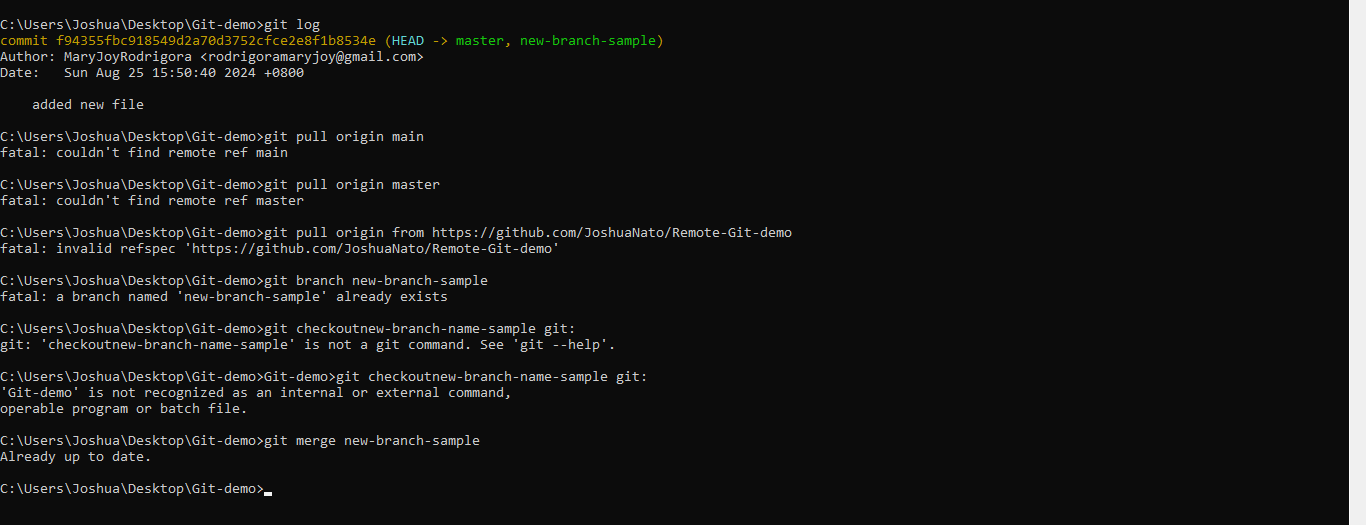Screen dimensions: 1366x525
Task: Click the 'git merge new-branch-sample' command
Action: [x=372, y=441]
